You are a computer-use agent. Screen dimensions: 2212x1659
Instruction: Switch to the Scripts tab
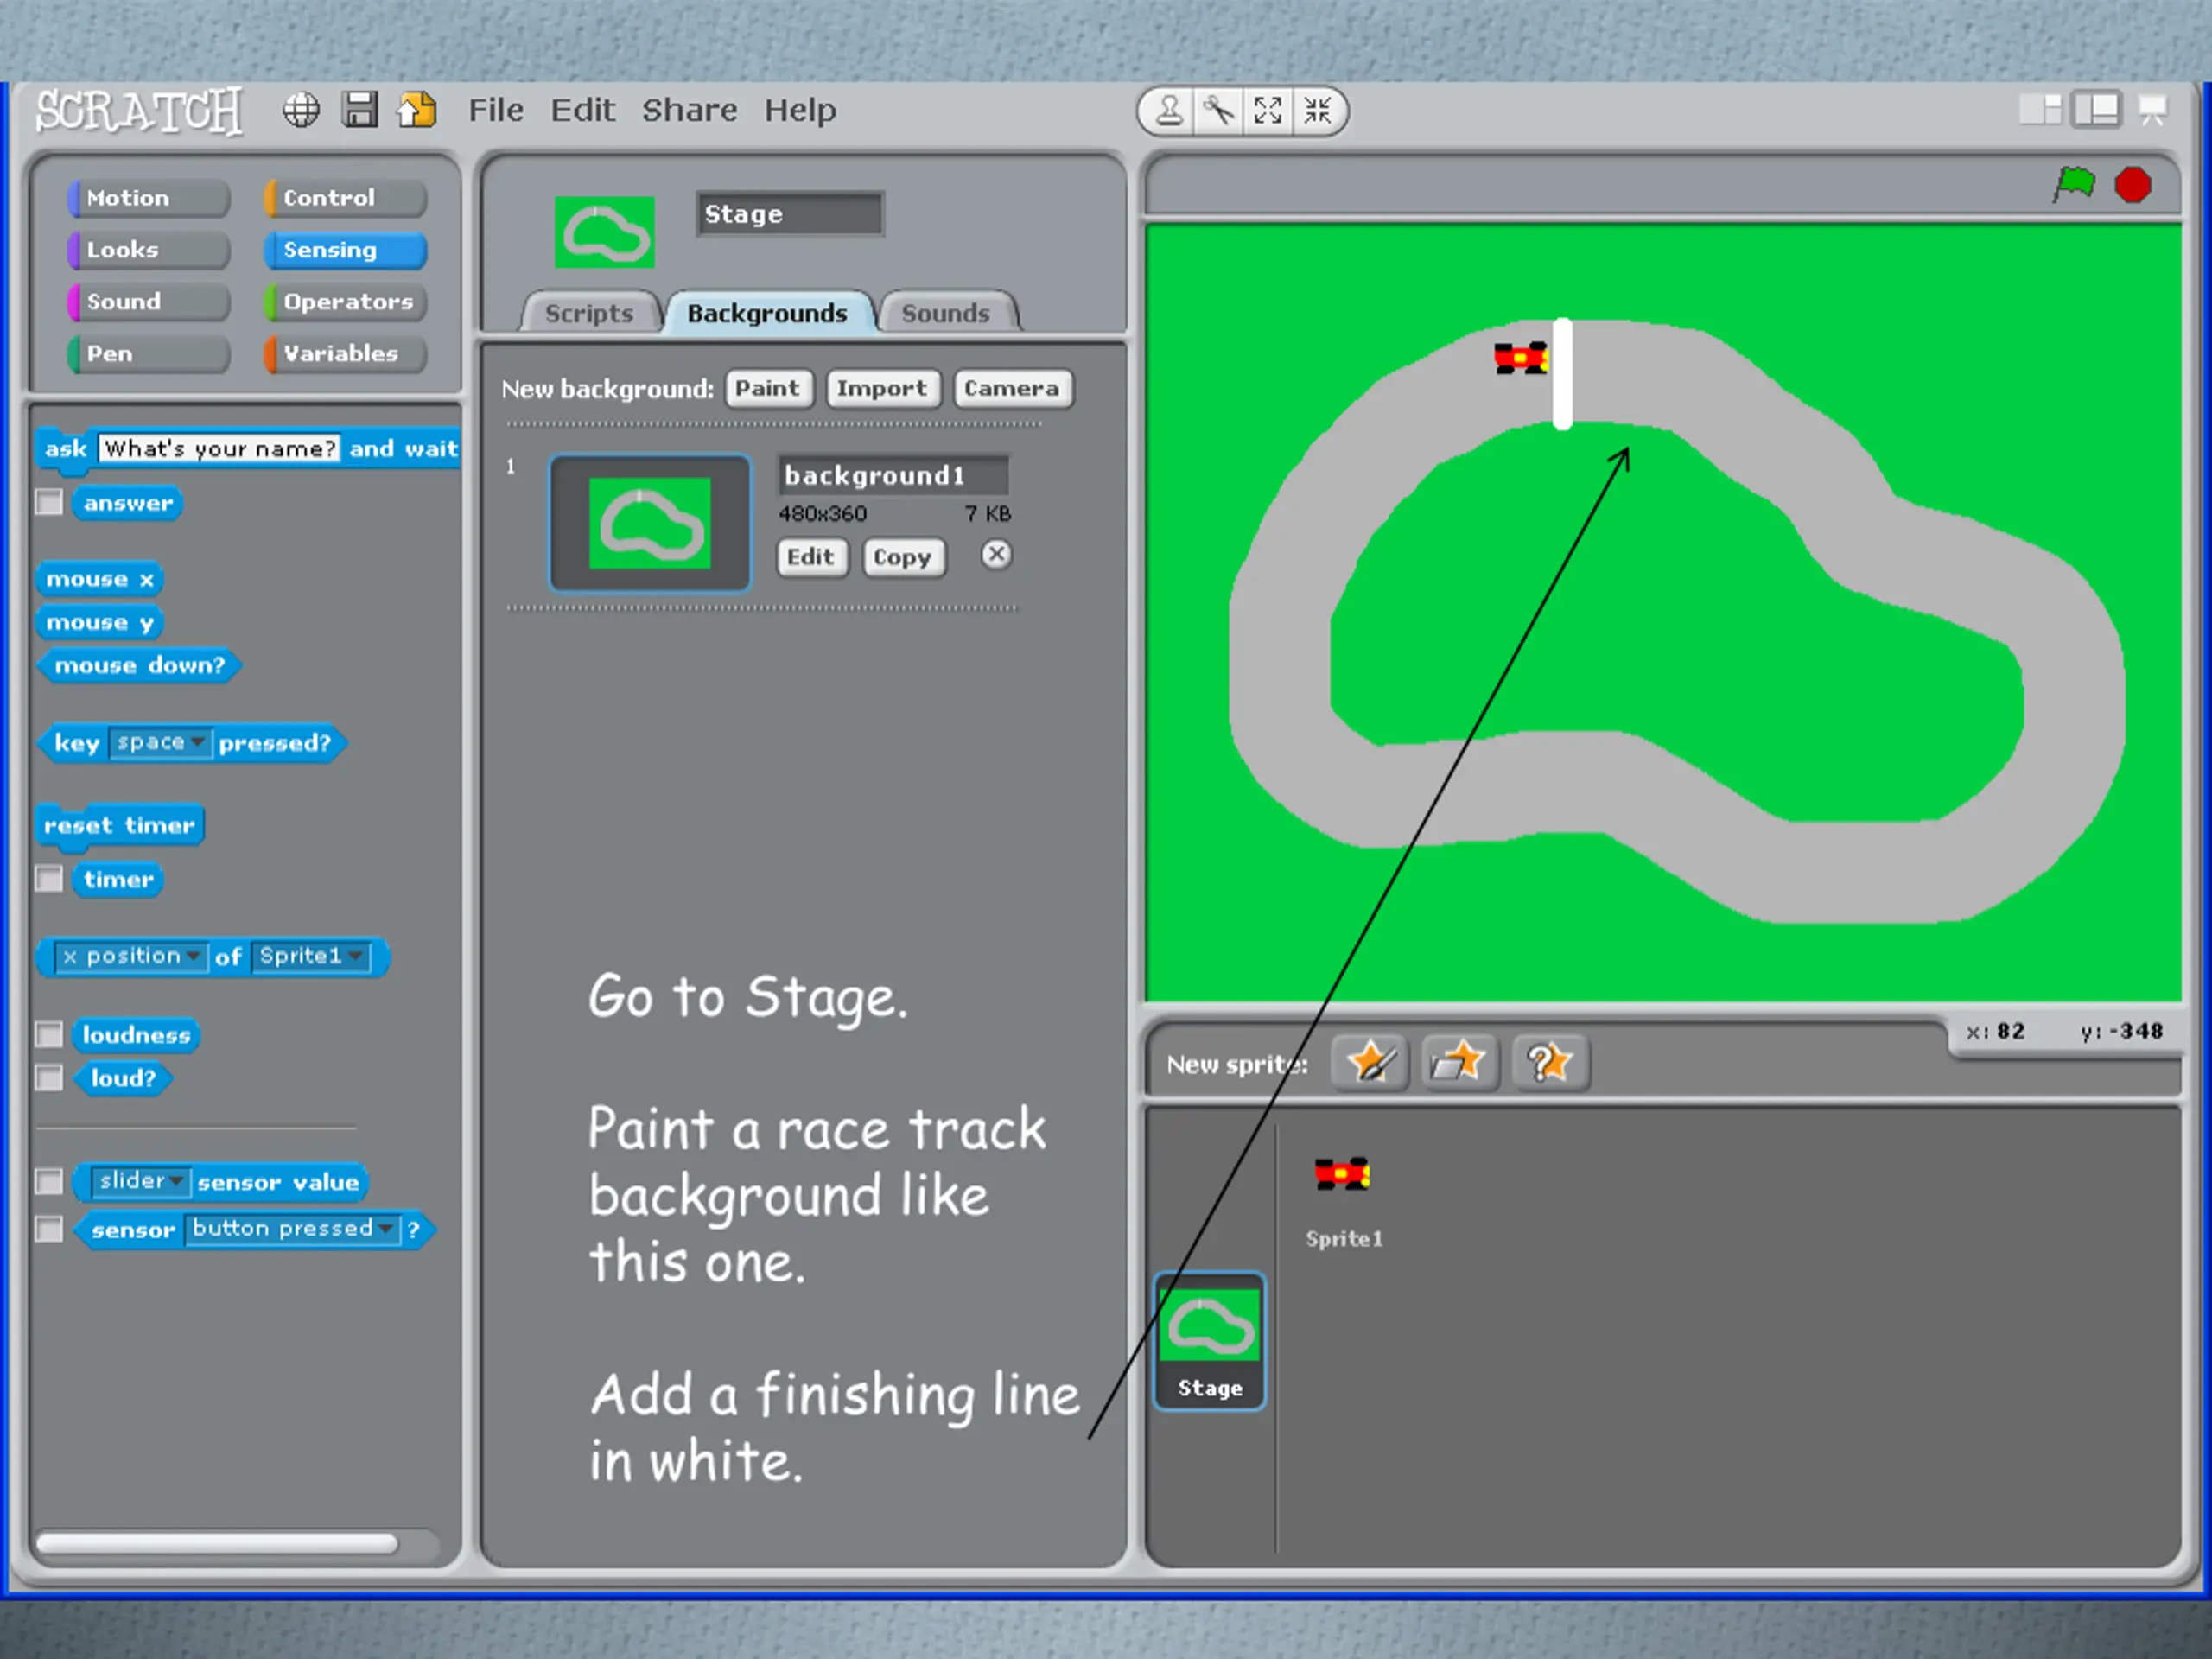pos(589,313)
